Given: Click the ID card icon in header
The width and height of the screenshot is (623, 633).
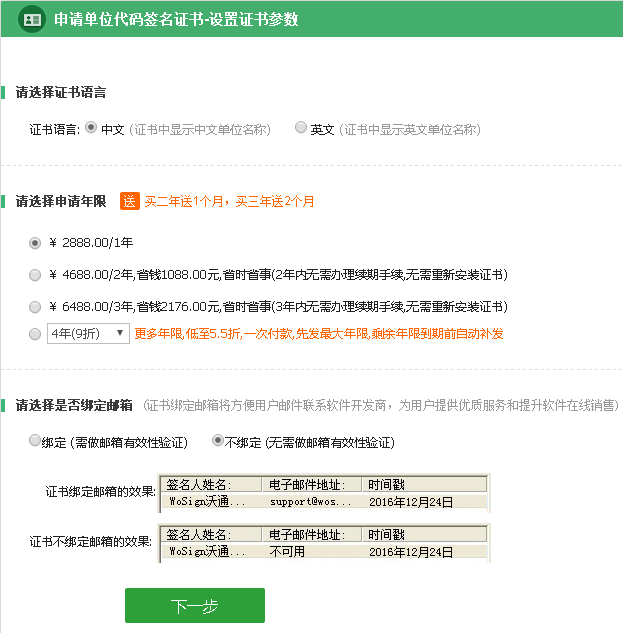Looking at the screenshot, I should tap(32, 19).
